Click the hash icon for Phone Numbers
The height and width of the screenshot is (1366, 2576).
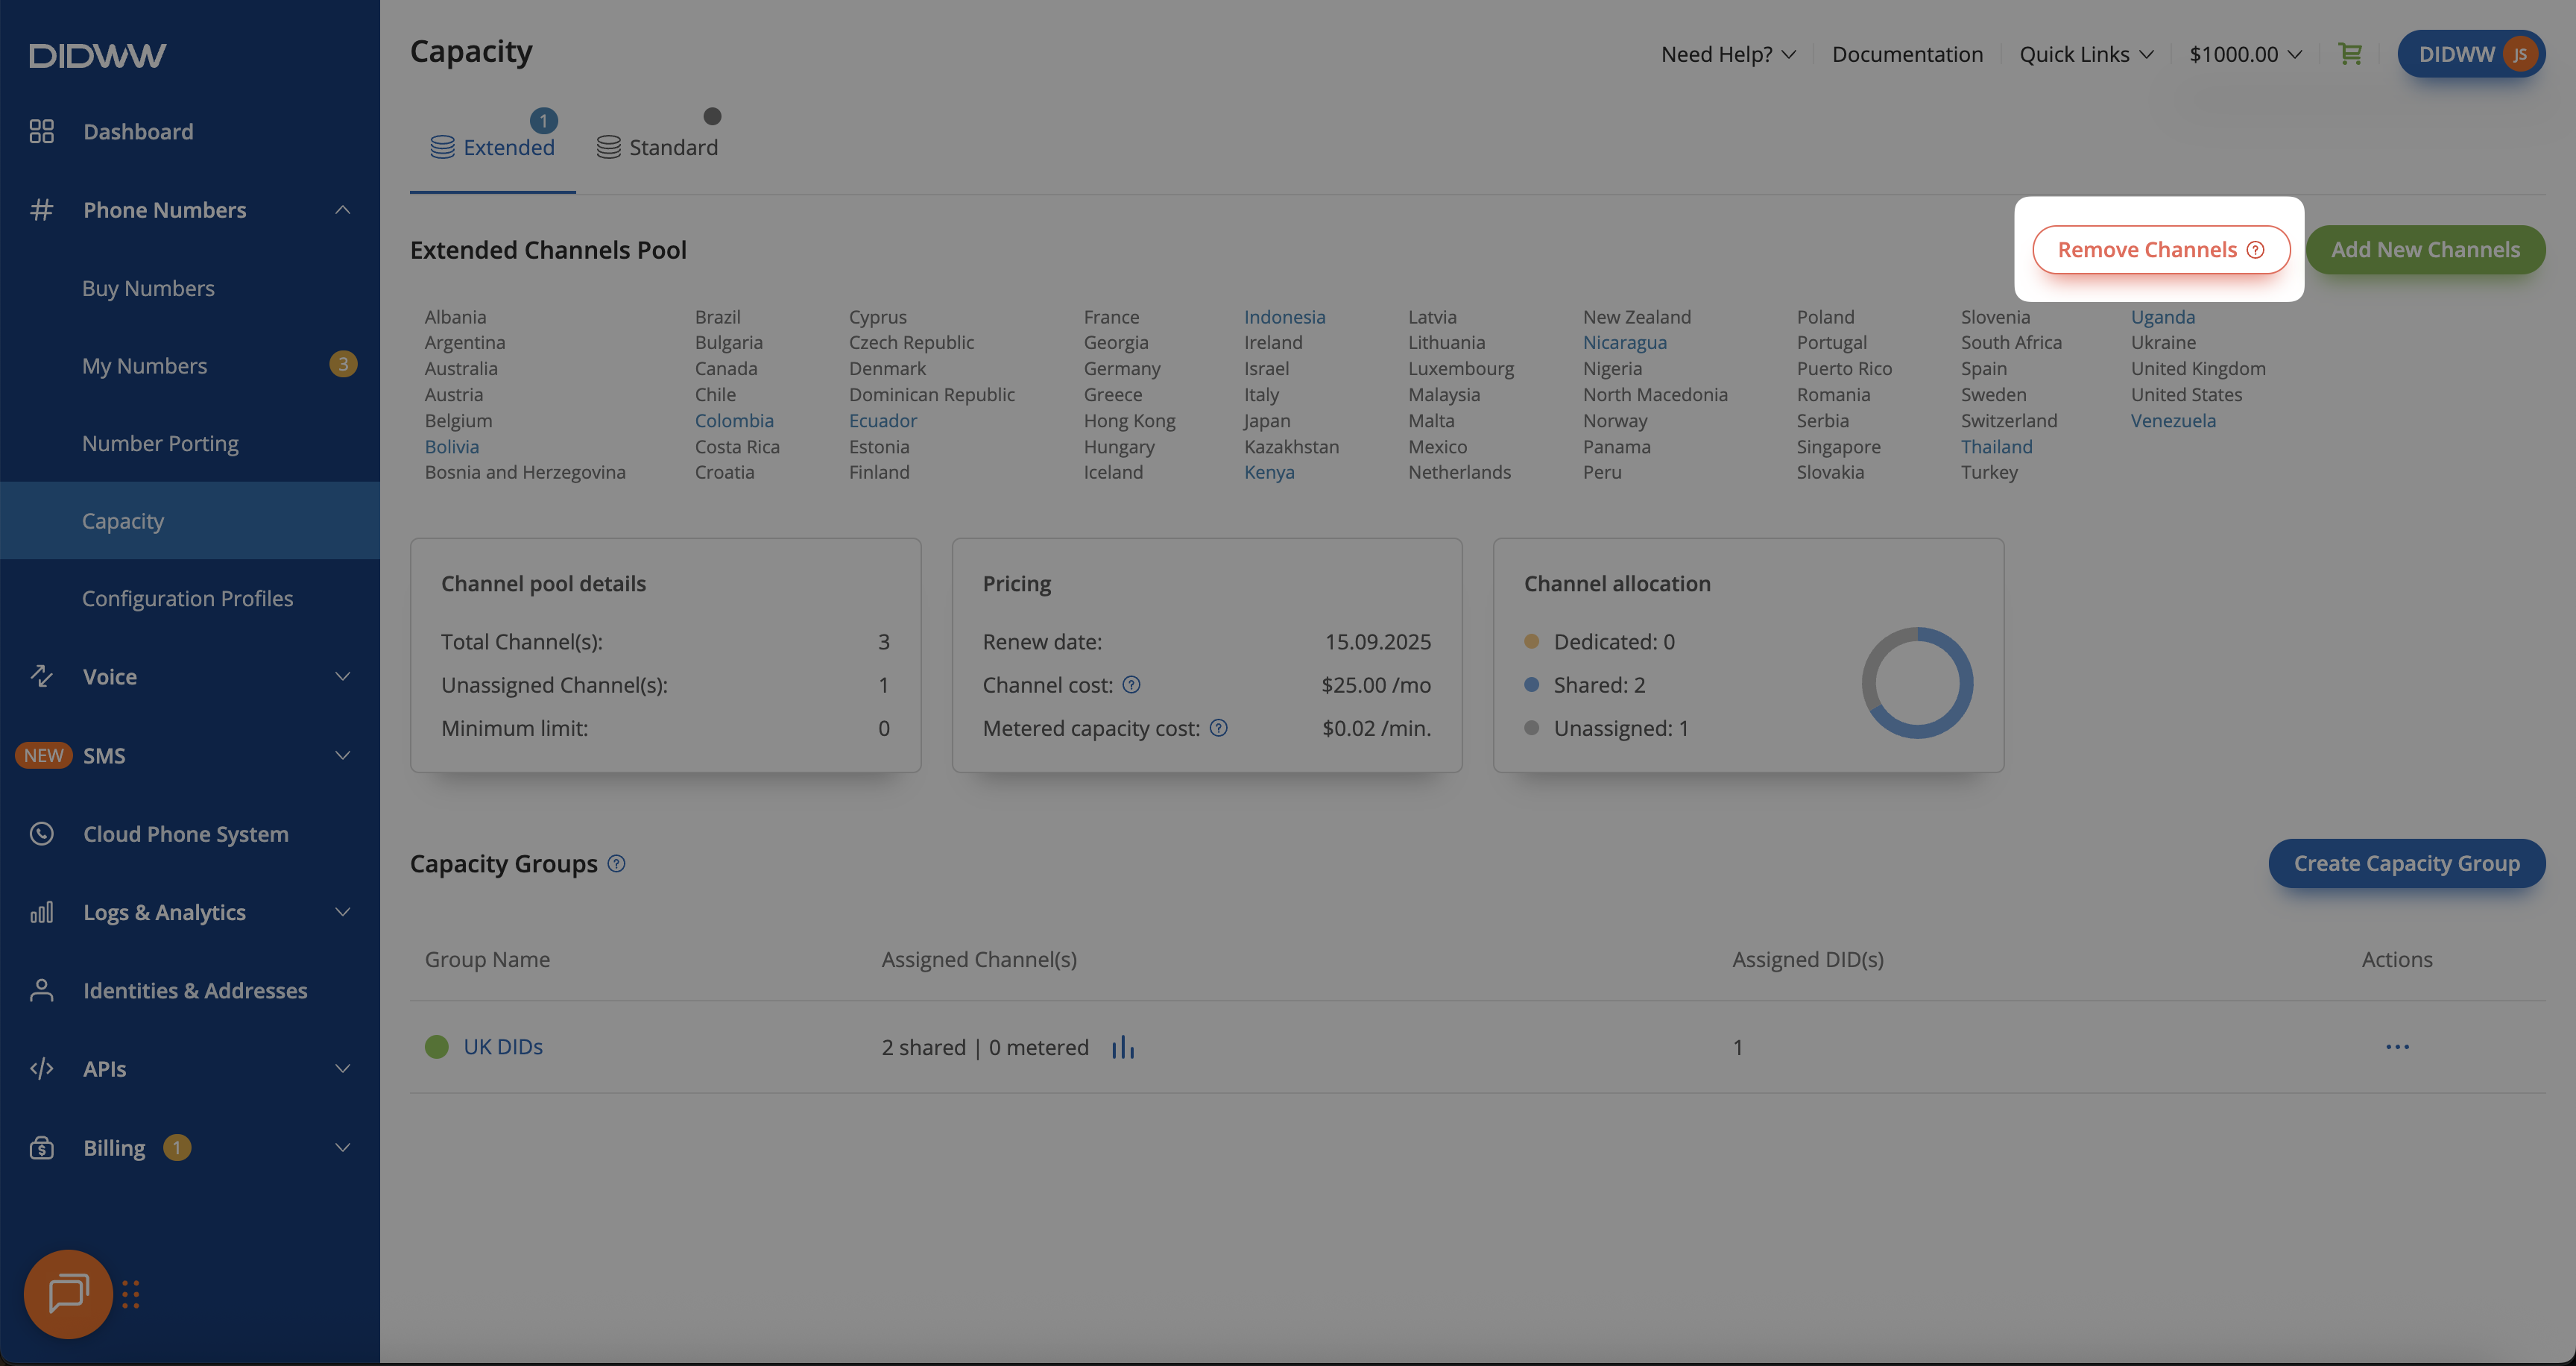41,209
